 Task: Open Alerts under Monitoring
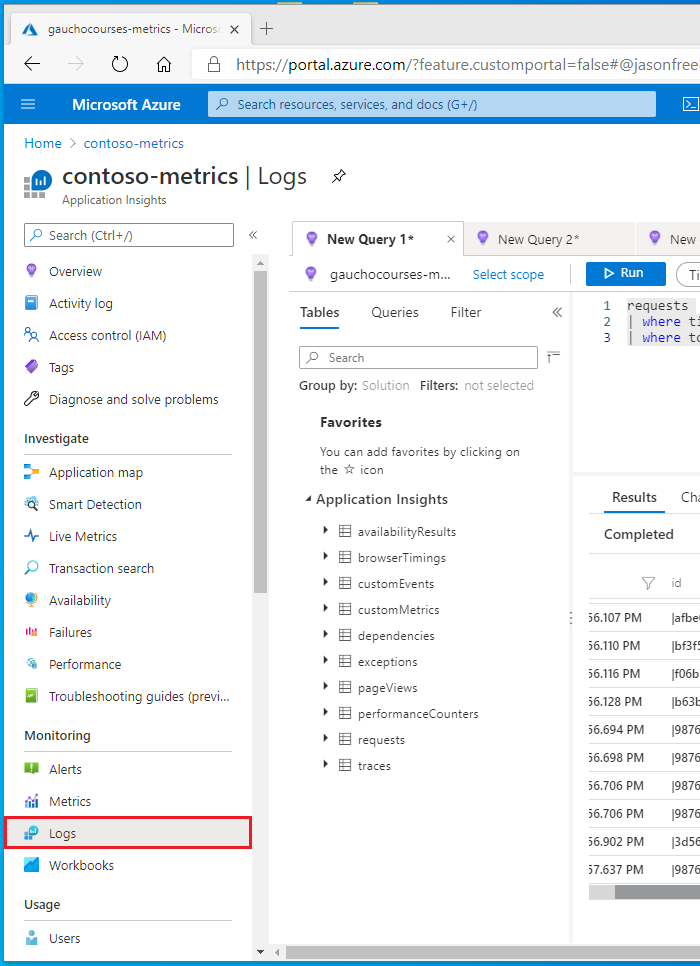click(65, 769)
